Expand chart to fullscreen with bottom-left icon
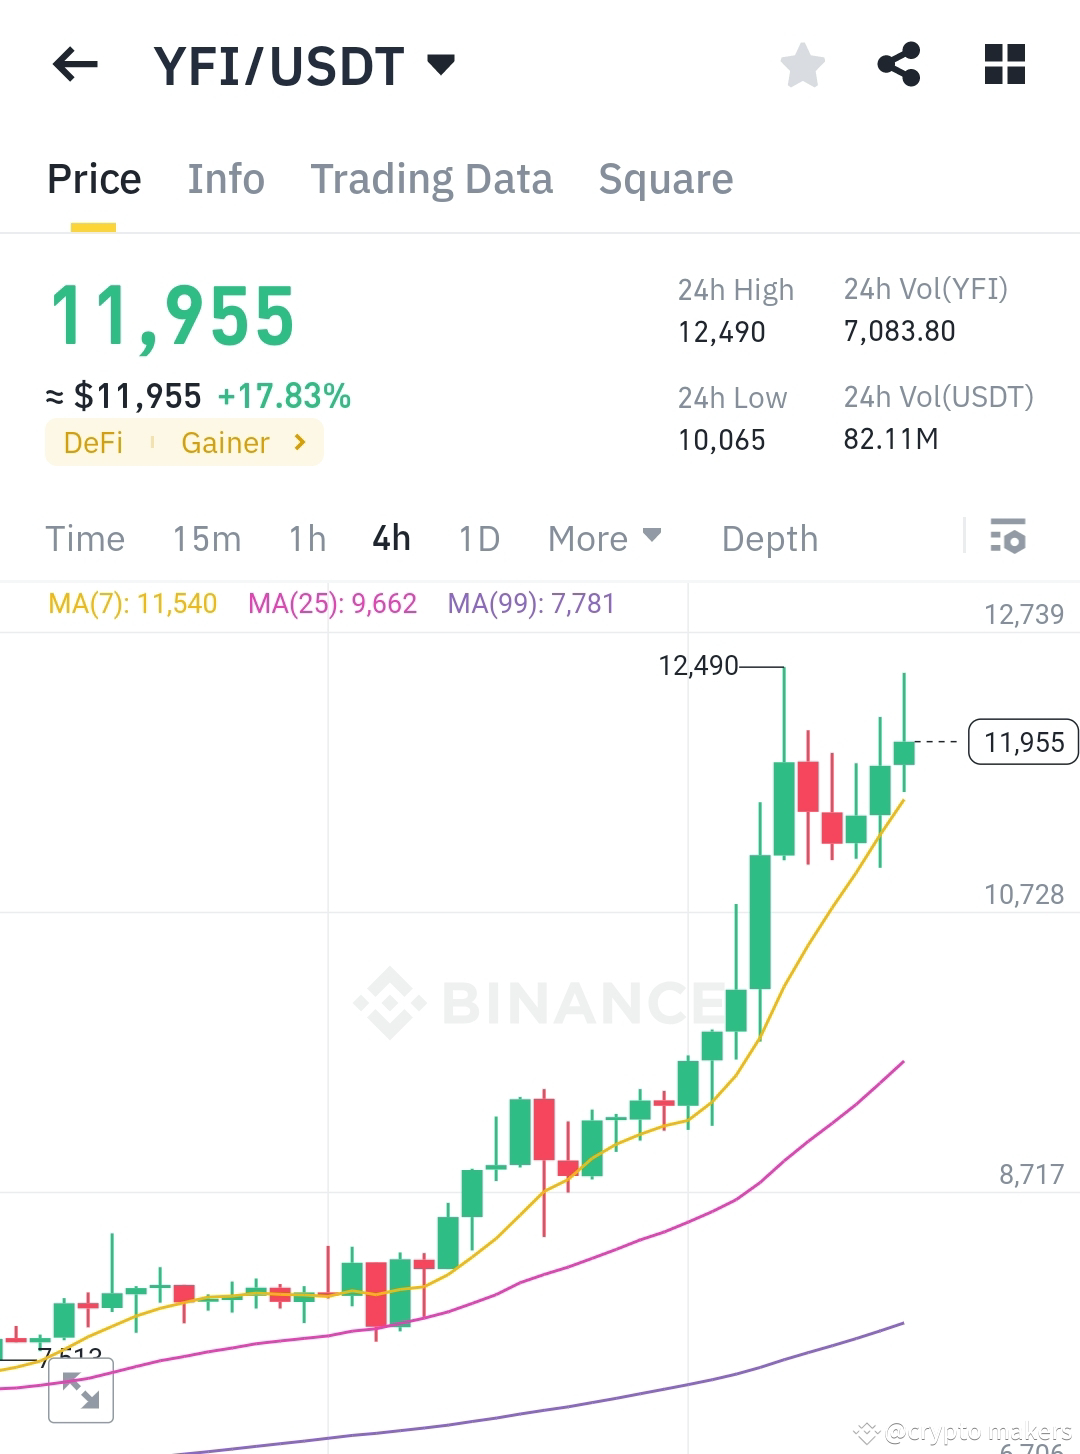This screenshot has width=1080, height=1454. (x=81, y=1389)
